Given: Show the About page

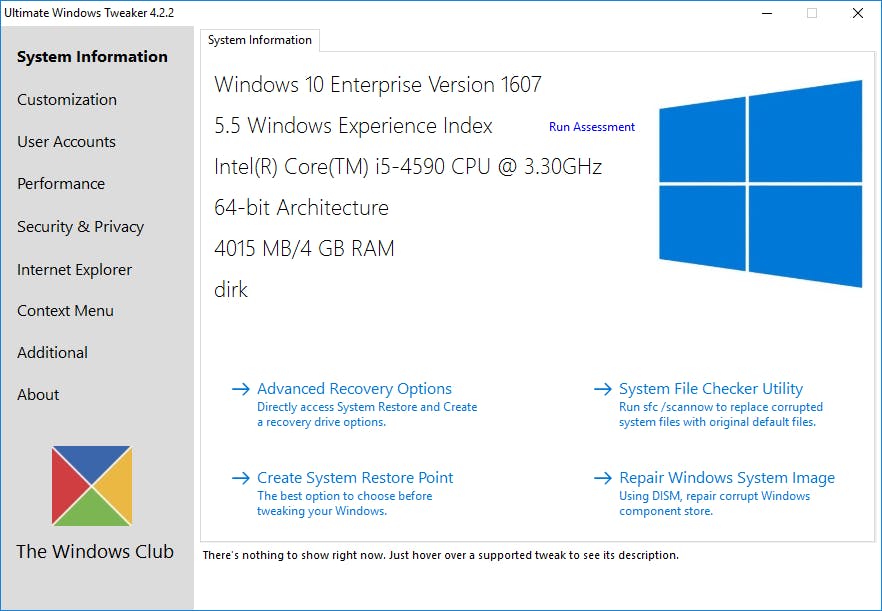Looking at the screenshot, I should click(x=38, y=395).
